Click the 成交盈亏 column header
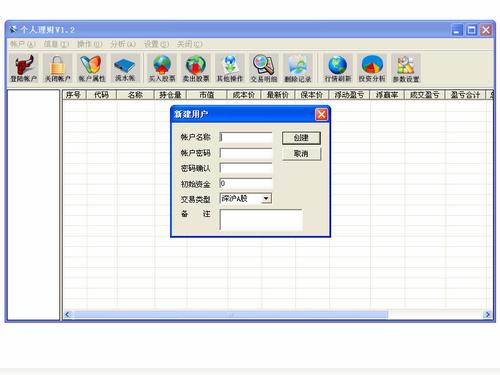The image size is (500, 375). (x=424, y=95)
